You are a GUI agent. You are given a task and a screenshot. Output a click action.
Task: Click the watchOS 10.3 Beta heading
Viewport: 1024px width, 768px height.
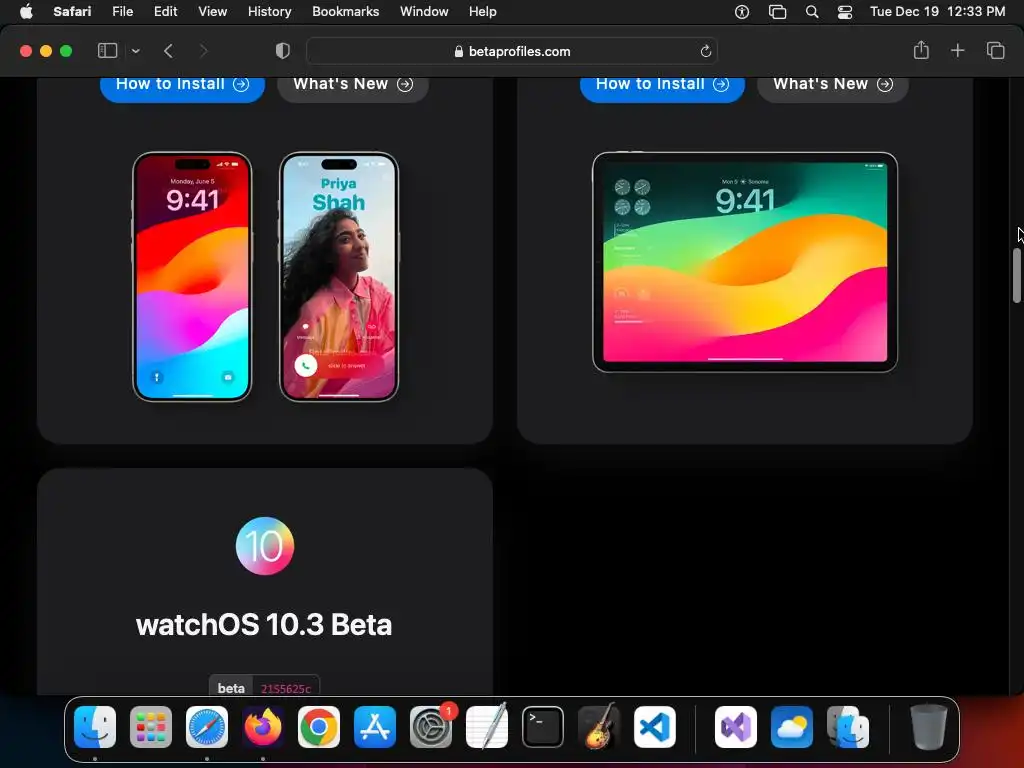coord(264,624)
